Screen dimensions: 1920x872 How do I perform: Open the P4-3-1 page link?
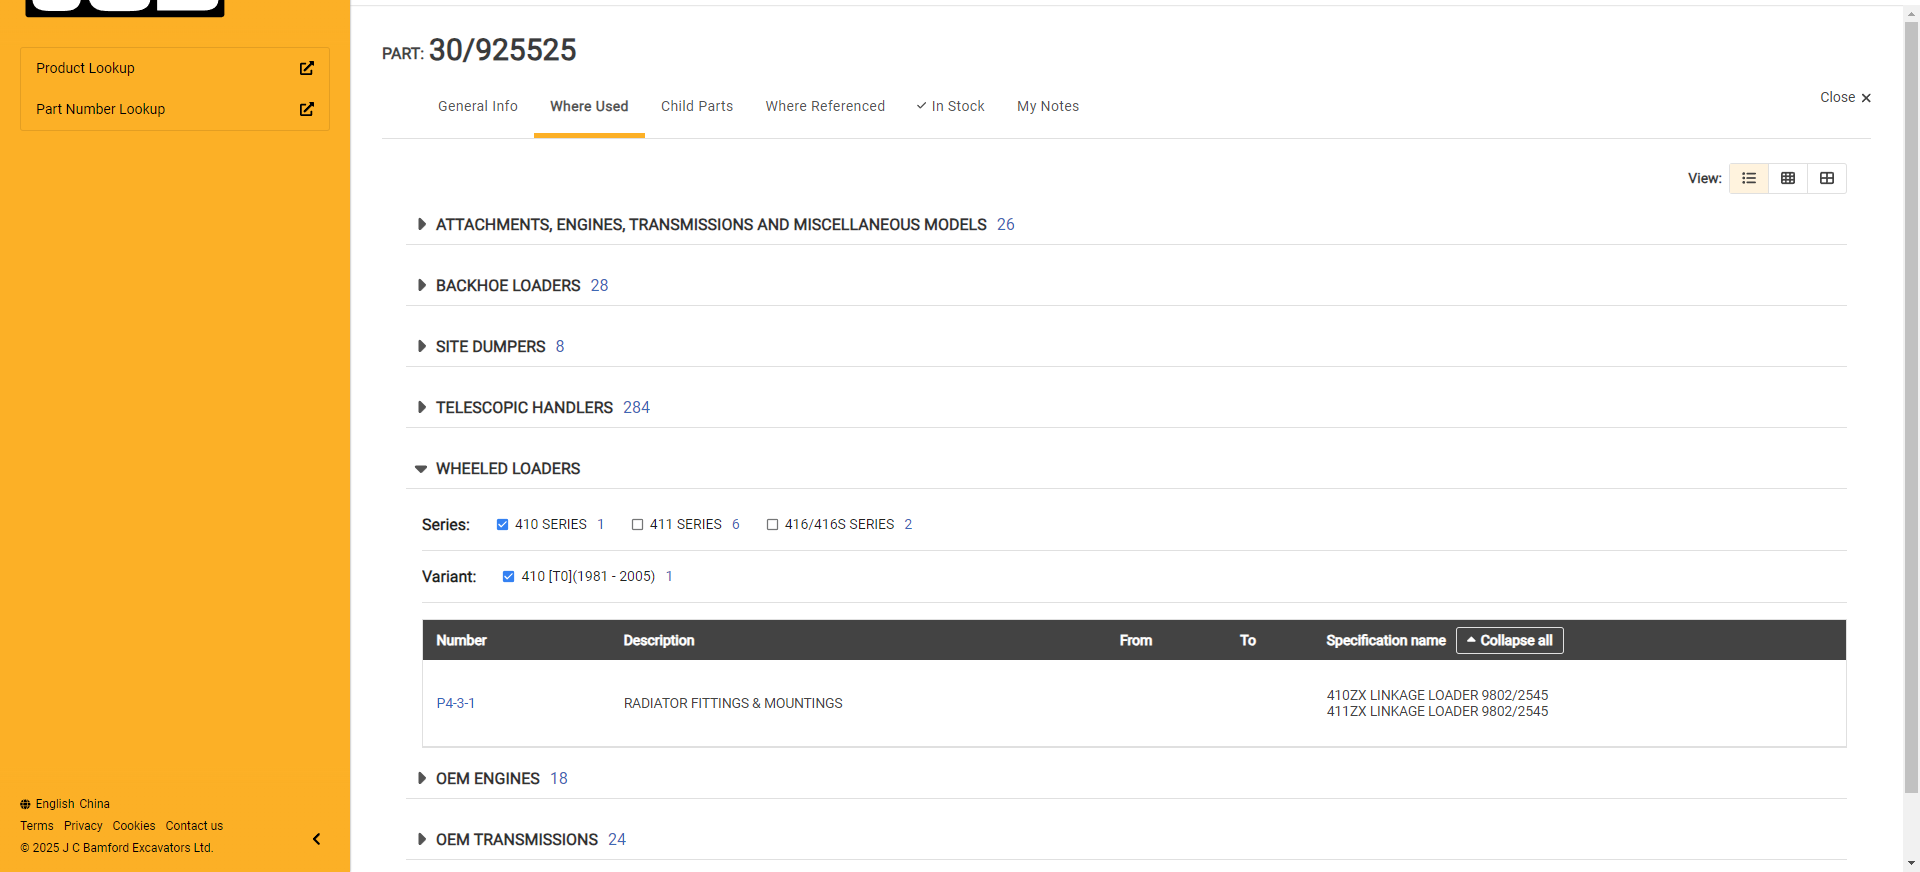click(455, 703)
